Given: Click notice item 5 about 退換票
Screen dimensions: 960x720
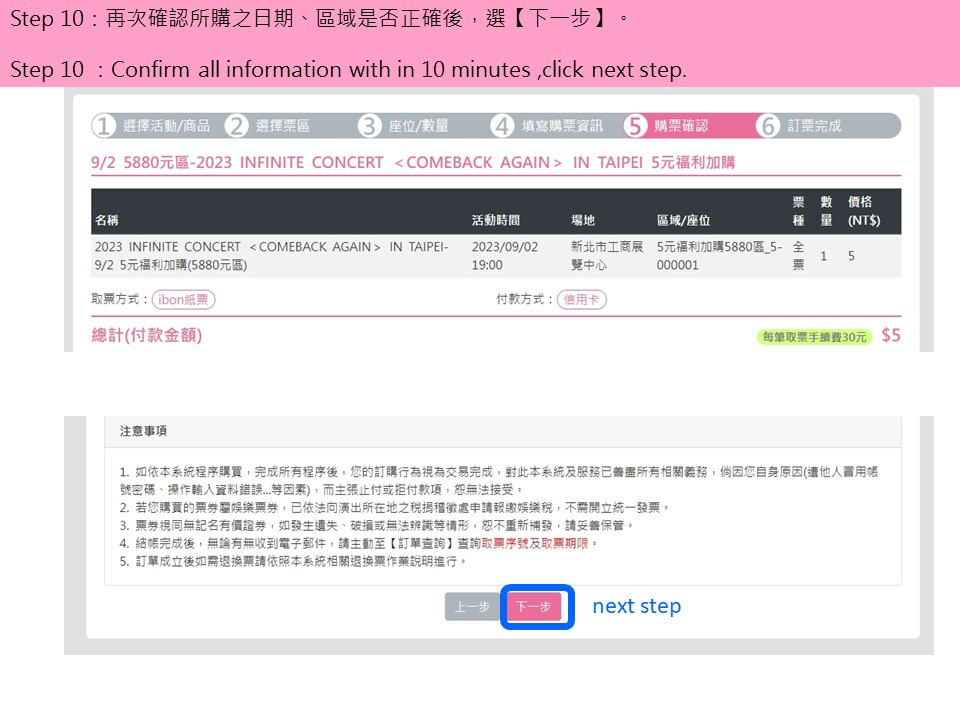Looking at the screenshot, I should point(293,561).
